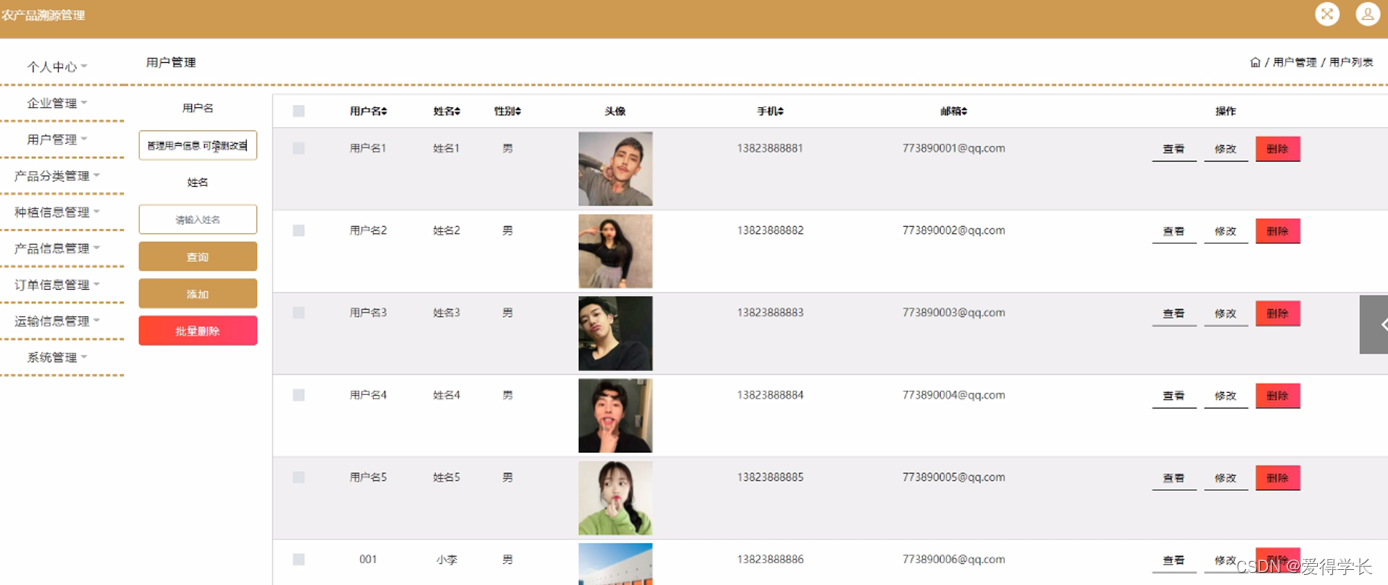This screenshot has height=585, width=1388.
Task: Expand the 运输信息管理 menu
Action: click(x=57, y=321)
